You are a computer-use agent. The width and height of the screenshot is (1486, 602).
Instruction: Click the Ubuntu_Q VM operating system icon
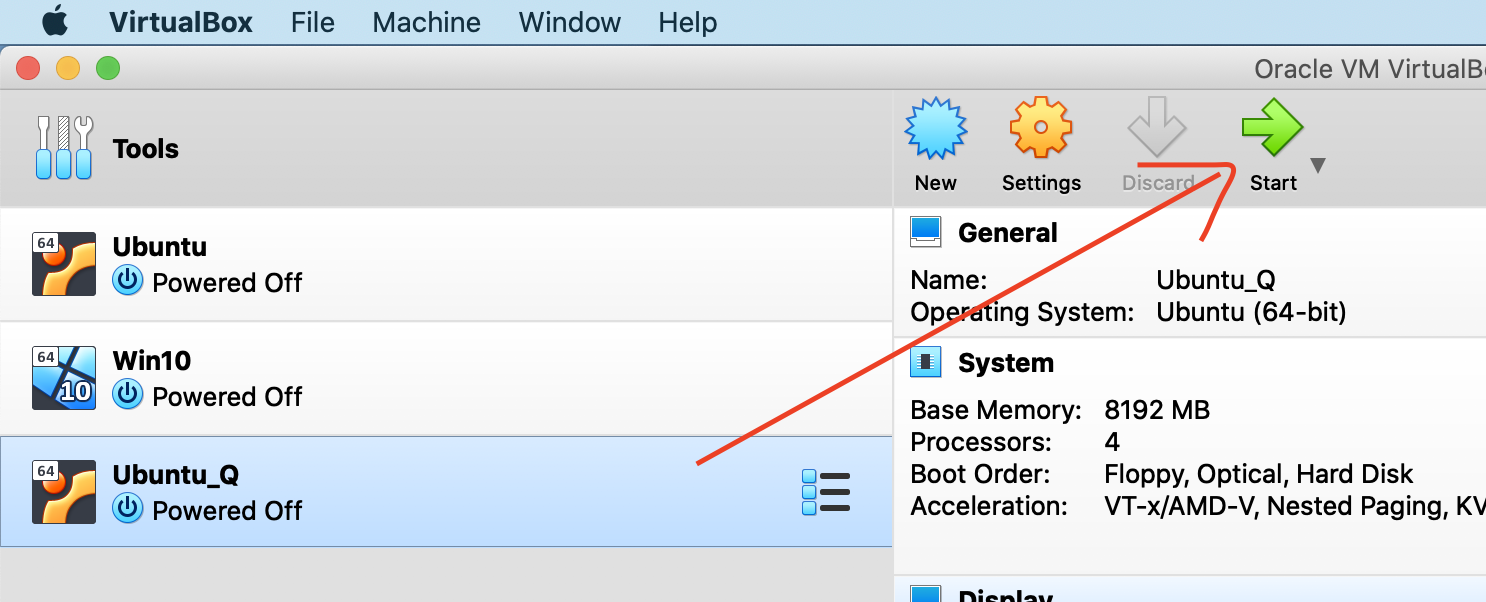64,492
